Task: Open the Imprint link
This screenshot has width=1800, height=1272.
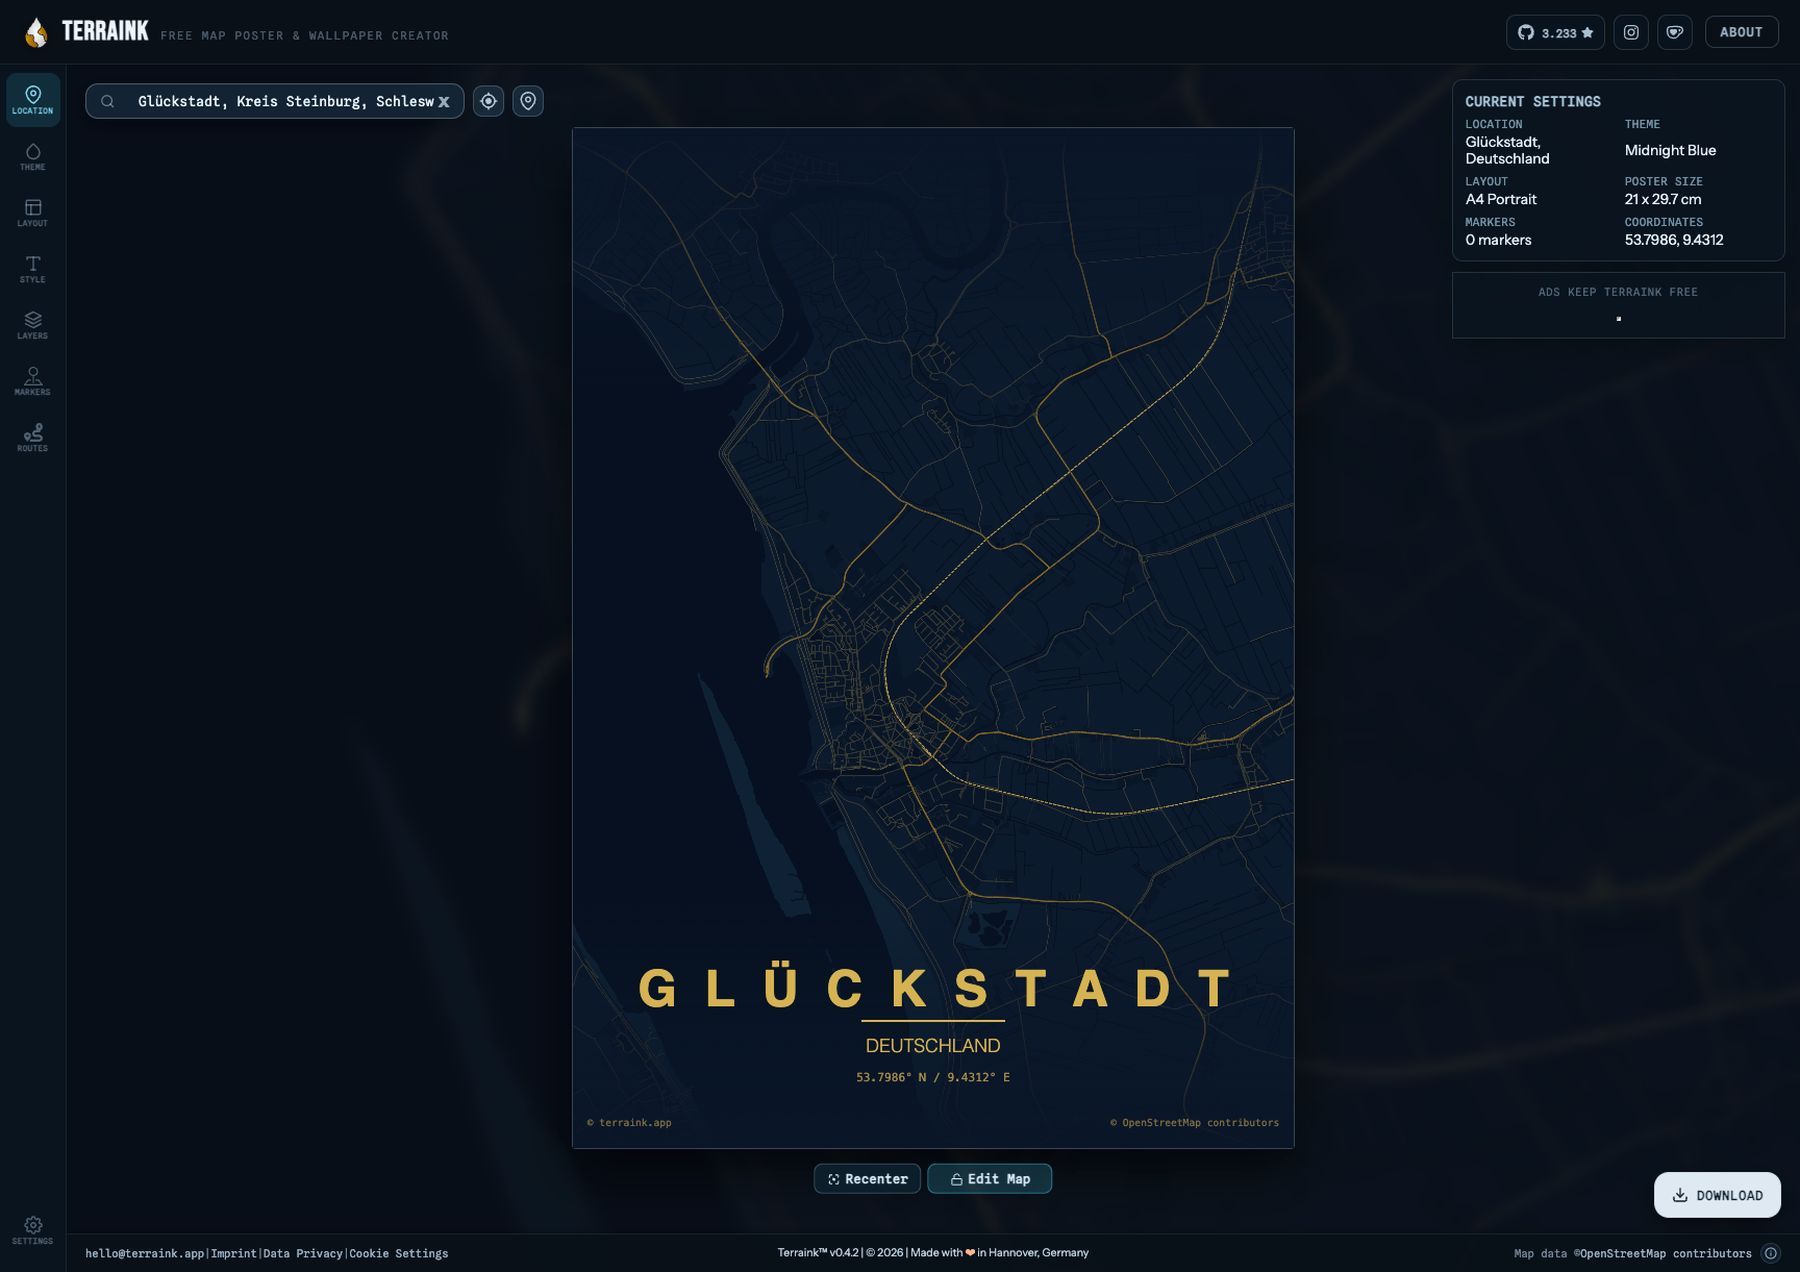Action: pos(234,1253)
